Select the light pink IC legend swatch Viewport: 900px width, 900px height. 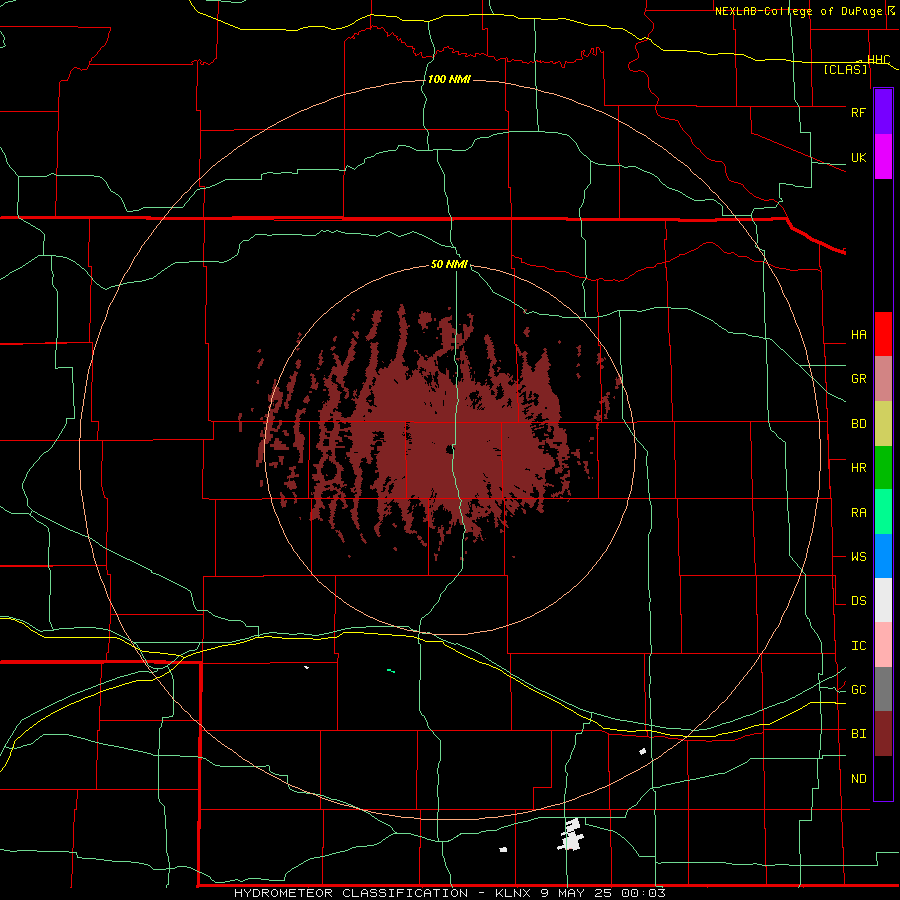(883, 645)
